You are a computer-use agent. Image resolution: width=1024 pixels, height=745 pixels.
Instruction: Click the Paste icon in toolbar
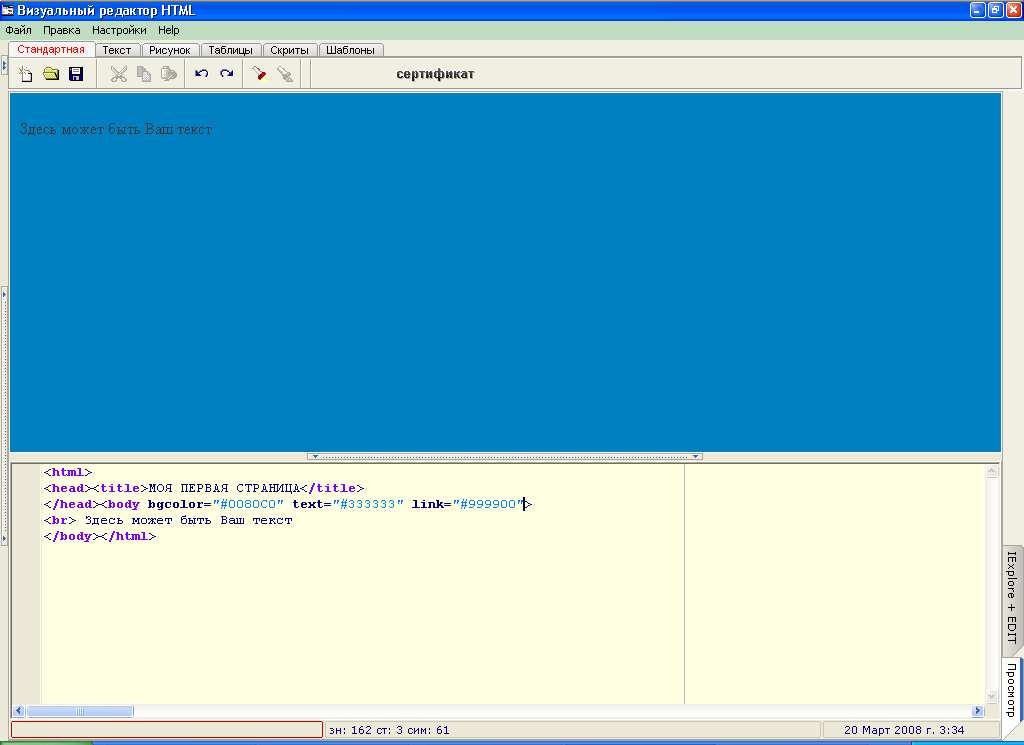tap(169, 74)
